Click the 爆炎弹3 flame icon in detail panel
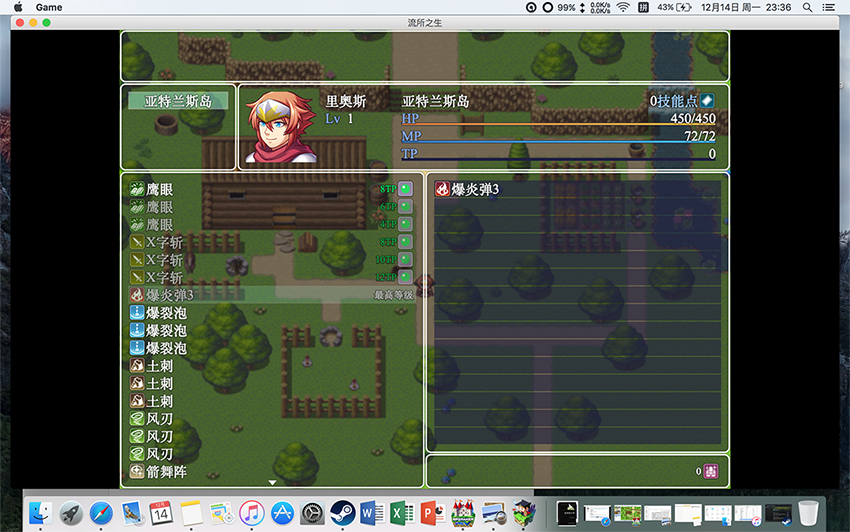The width and height of the screenshot is (850, 532). (x=442, y=189)
